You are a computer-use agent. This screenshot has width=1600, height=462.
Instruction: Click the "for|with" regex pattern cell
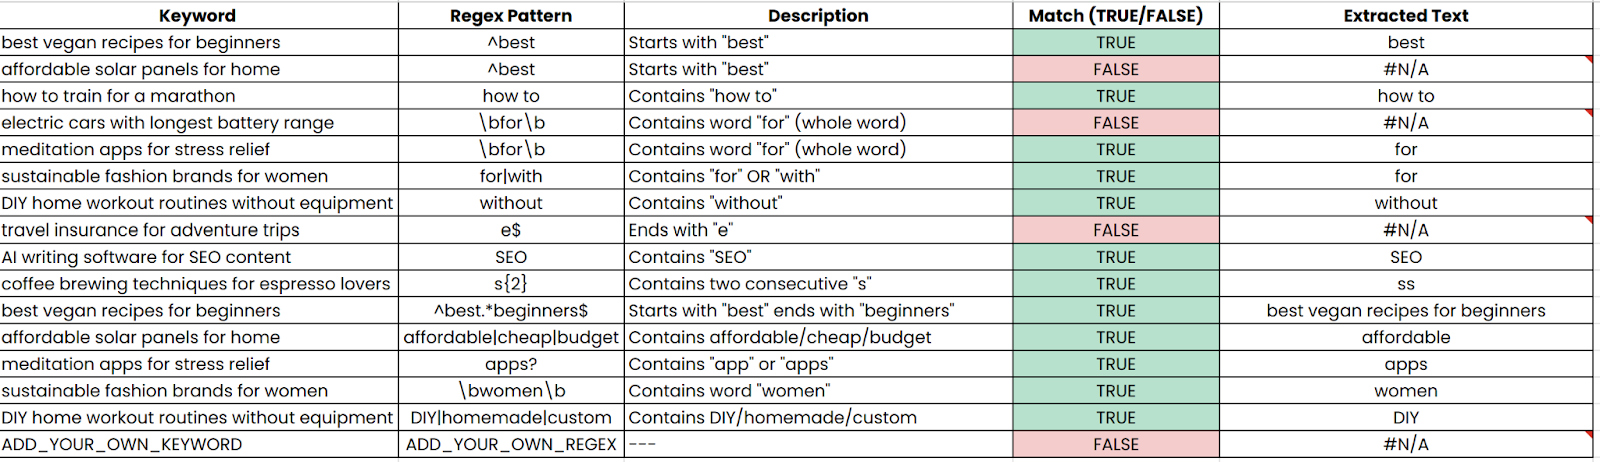[x=511, y=177]
